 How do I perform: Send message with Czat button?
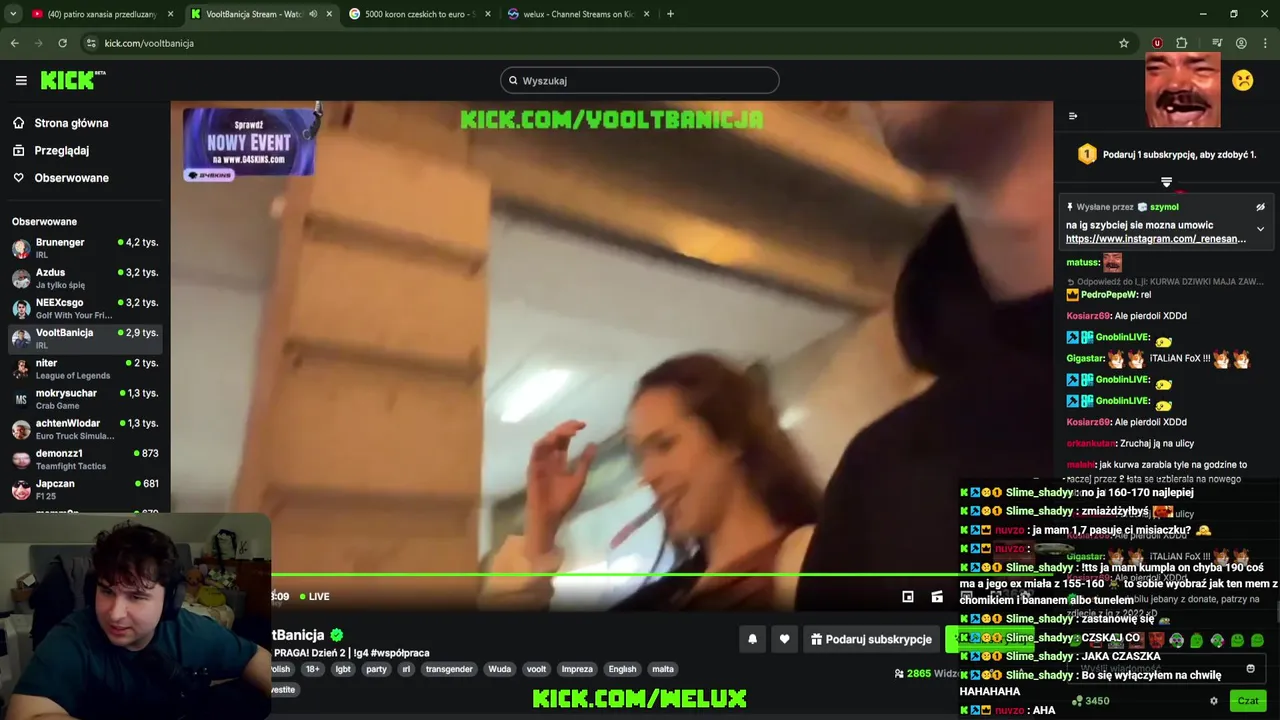point(1247,701)
